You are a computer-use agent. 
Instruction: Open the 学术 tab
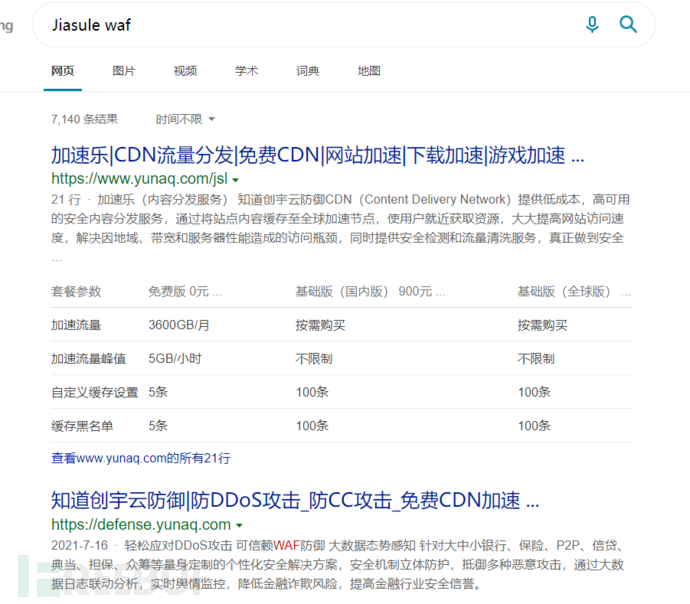246,71
